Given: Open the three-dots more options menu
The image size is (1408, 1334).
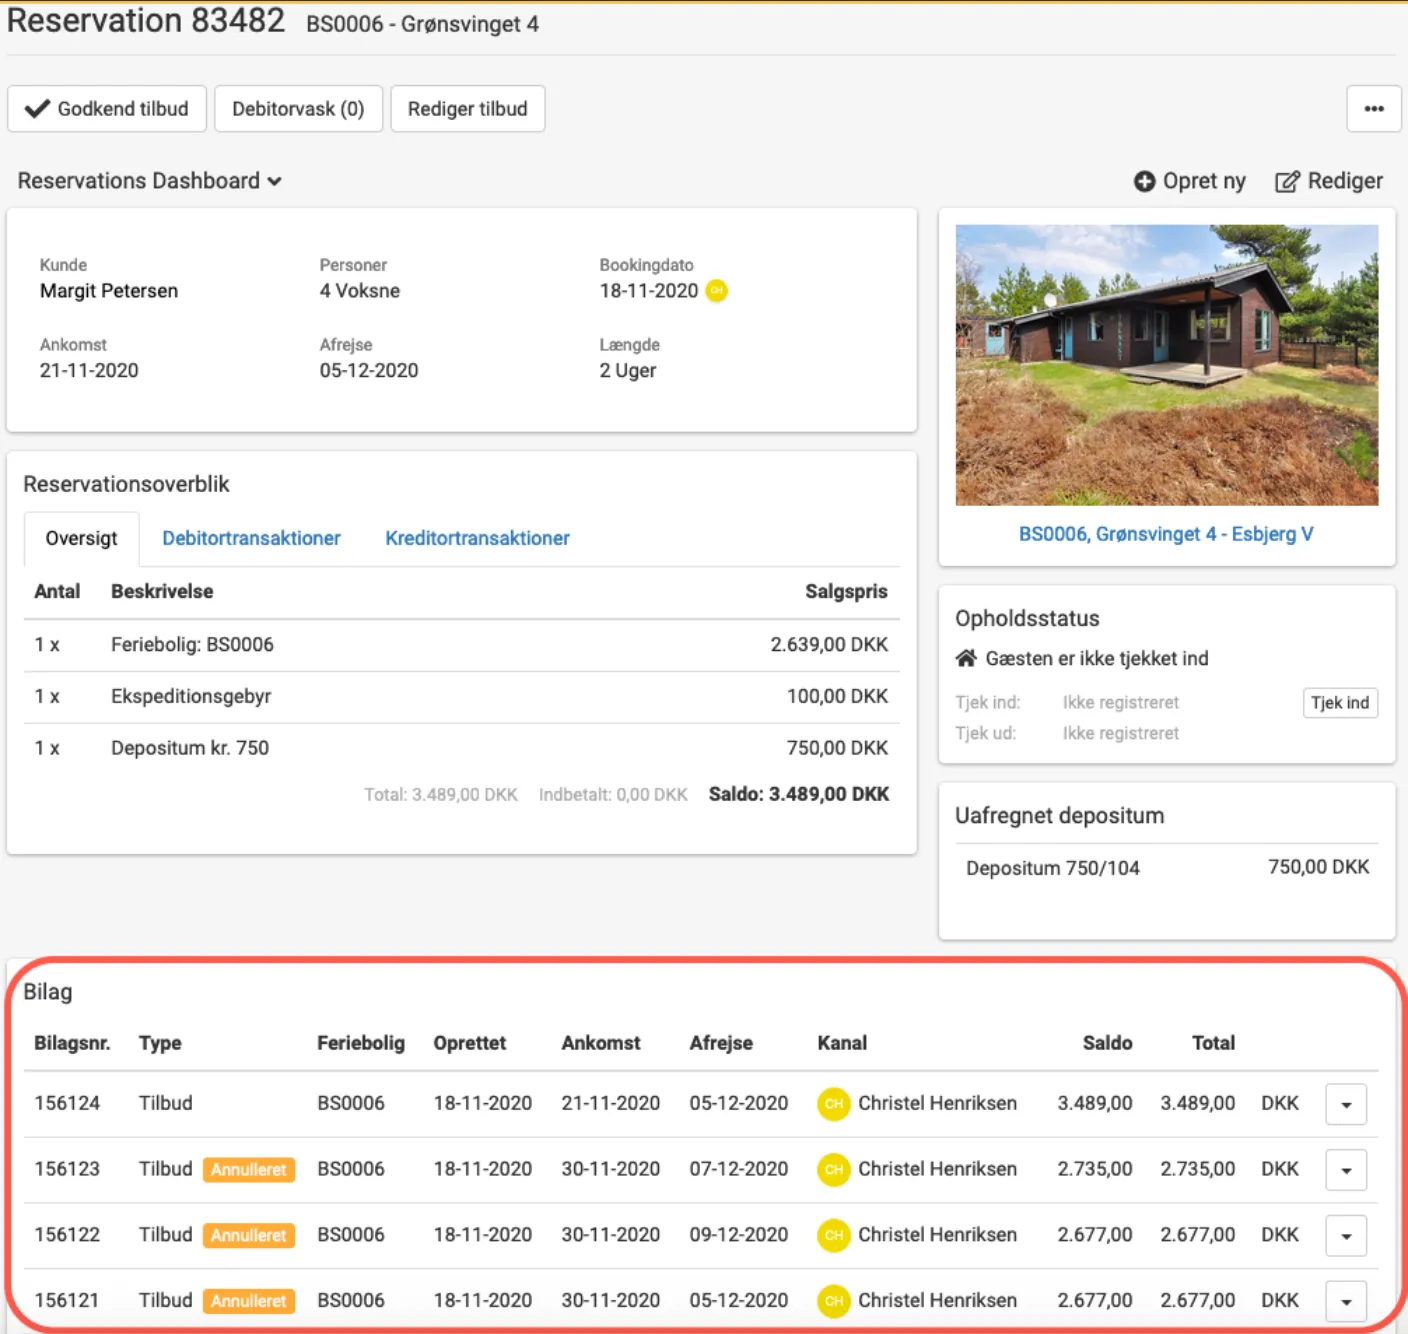Looking at the screenshot, I should (1374, 109).
